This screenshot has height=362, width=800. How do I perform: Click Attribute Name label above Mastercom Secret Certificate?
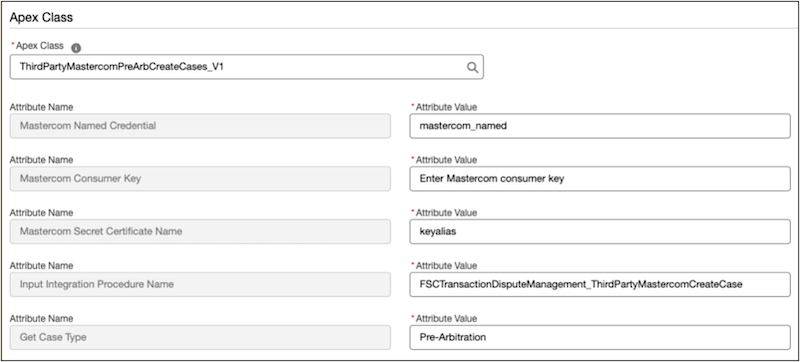tap(41, 213)
